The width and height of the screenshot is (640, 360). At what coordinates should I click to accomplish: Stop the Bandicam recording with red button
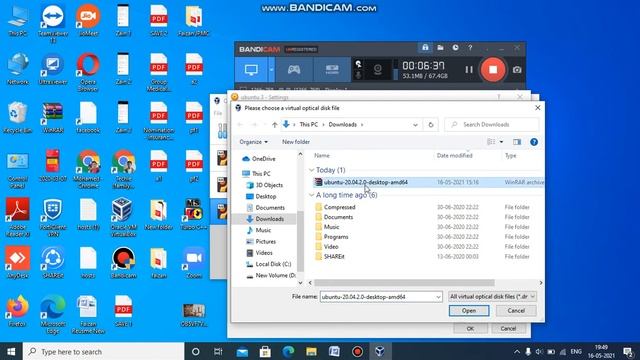tap(493, 69)
